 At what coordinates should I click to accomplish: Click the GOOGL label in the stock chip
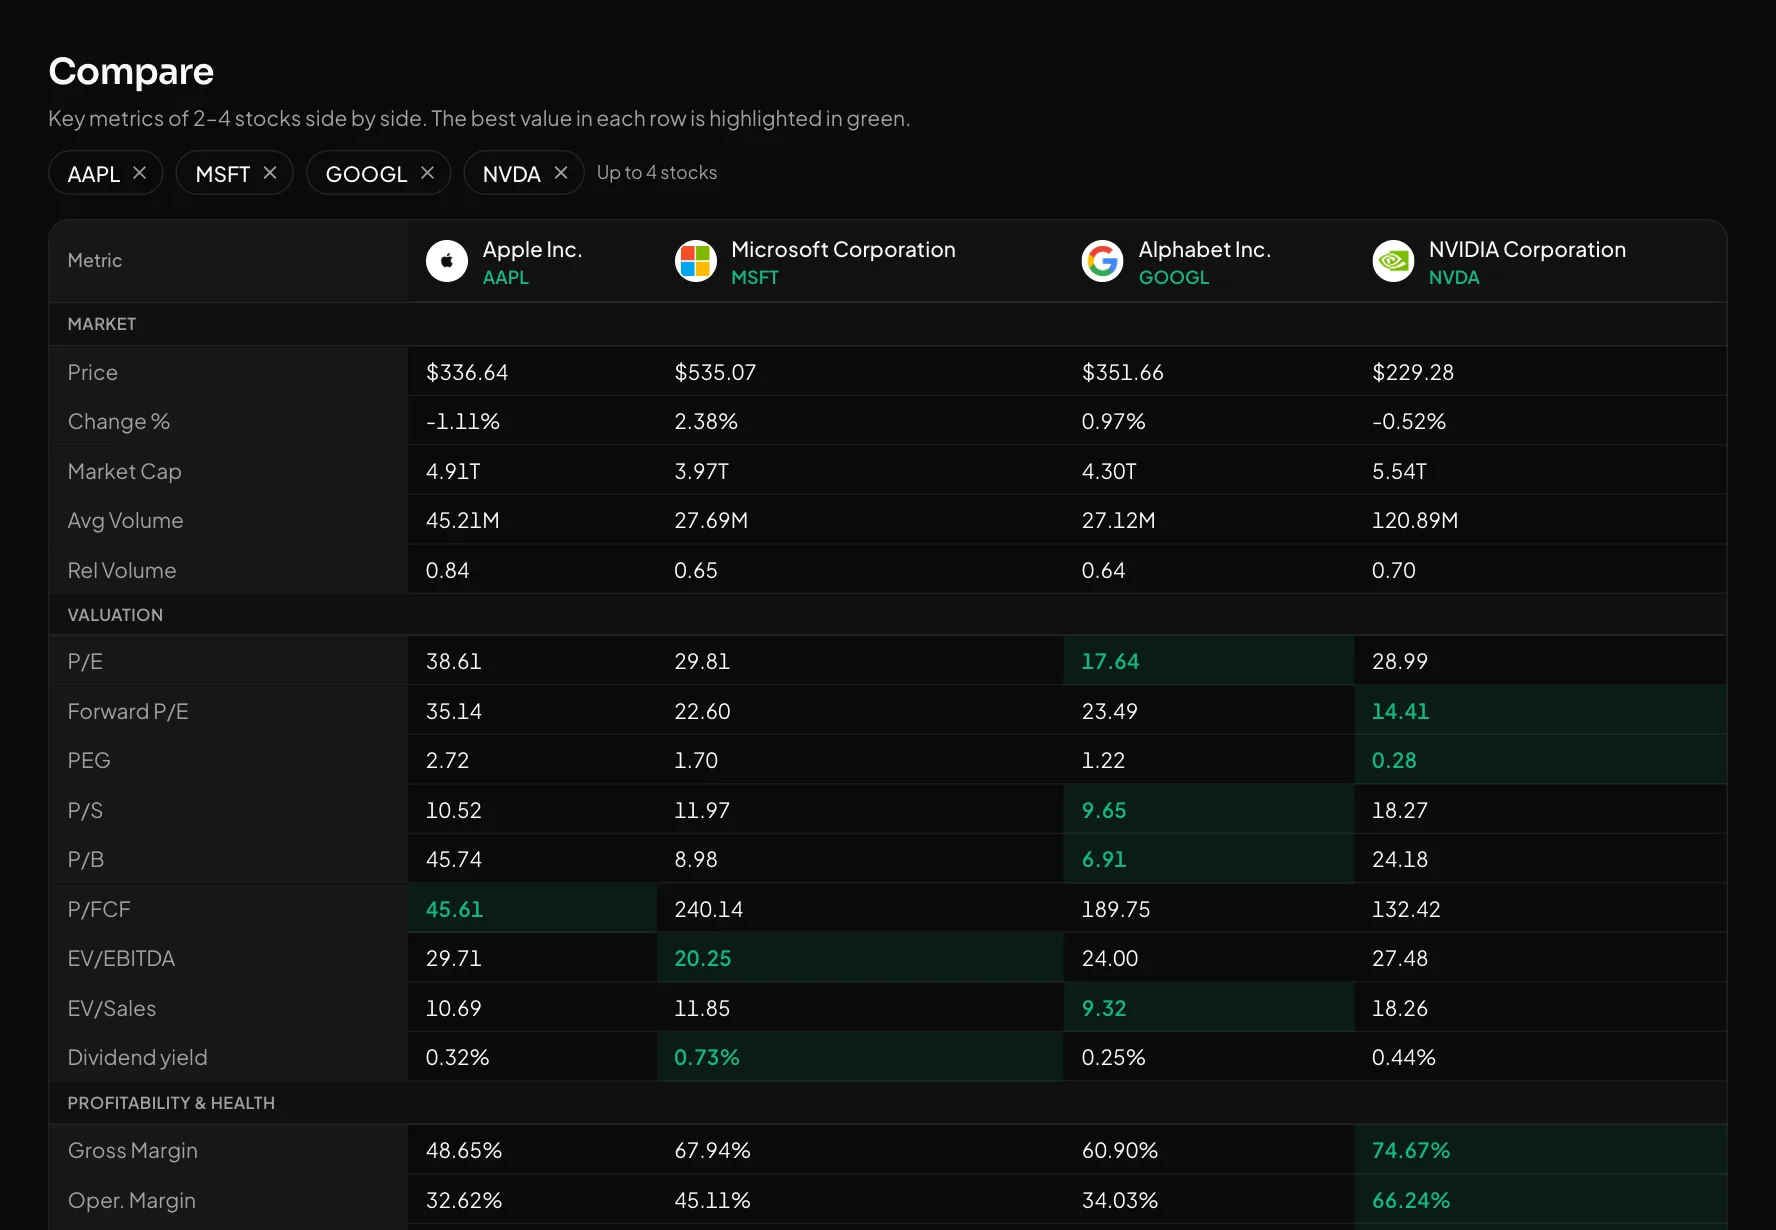[x=366, y=174]
